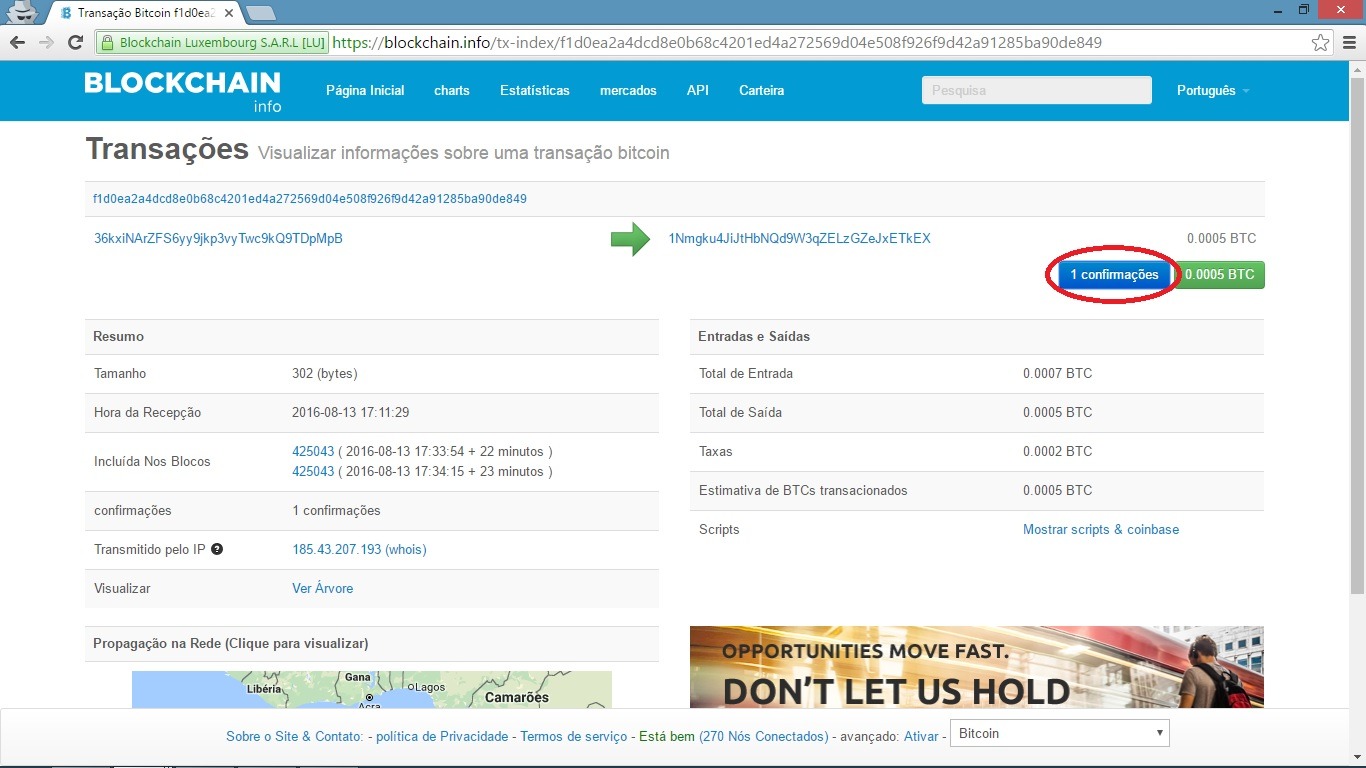
Task: Click the page vertical scrollbar
Action: (1357, 330)
